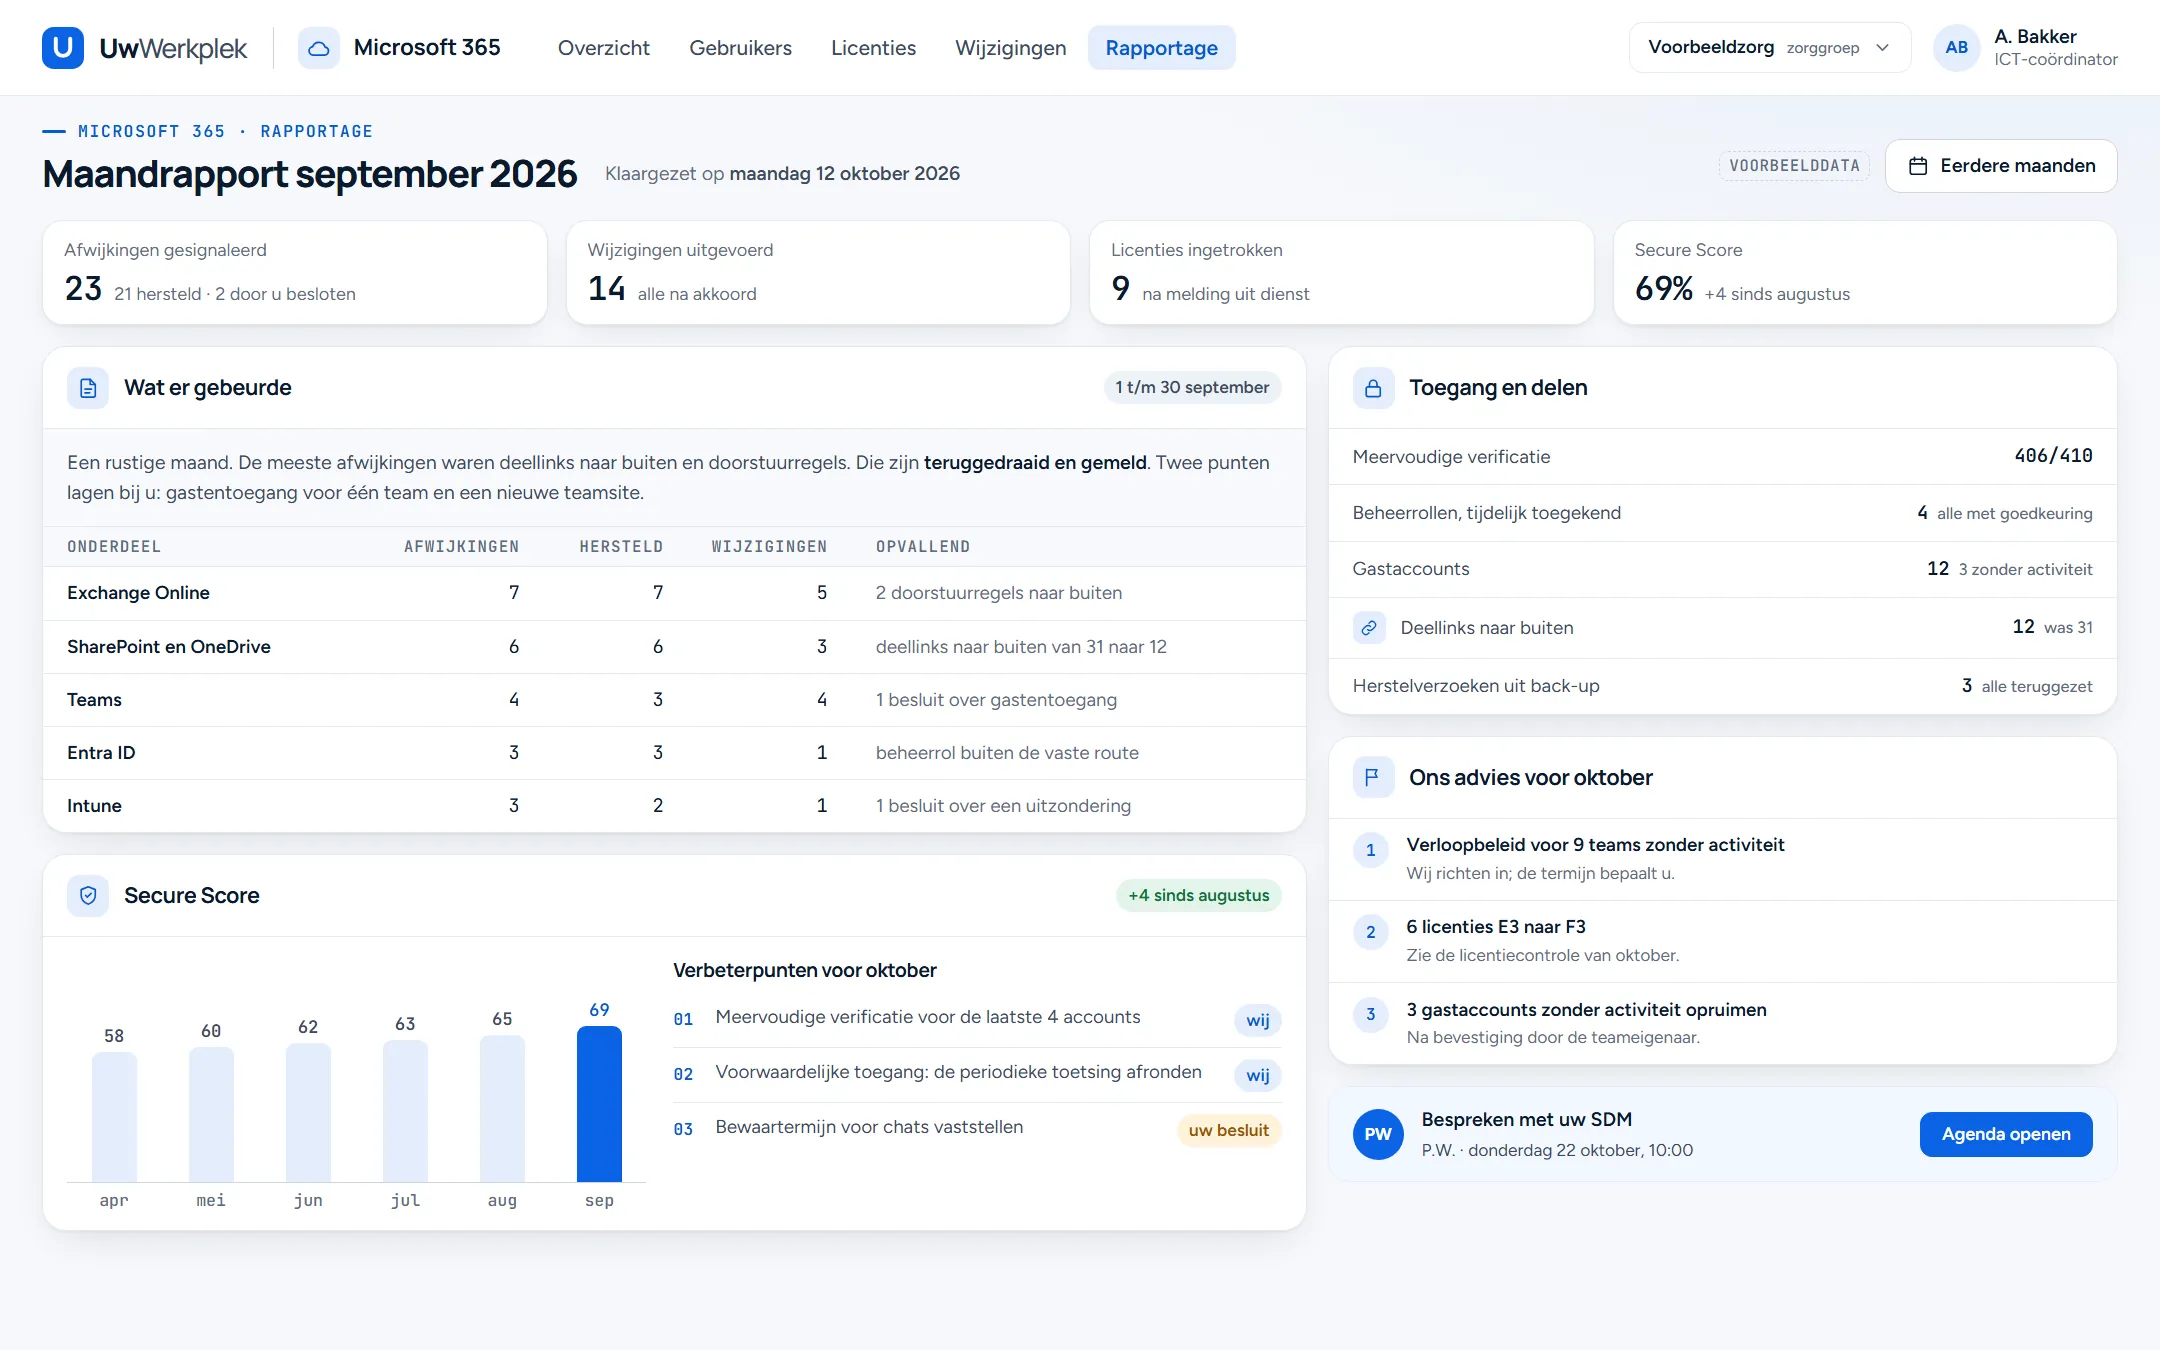Click the aug bar labeled 65
This screenshot has width=2160, height=1350.
tap(502, 1108)
